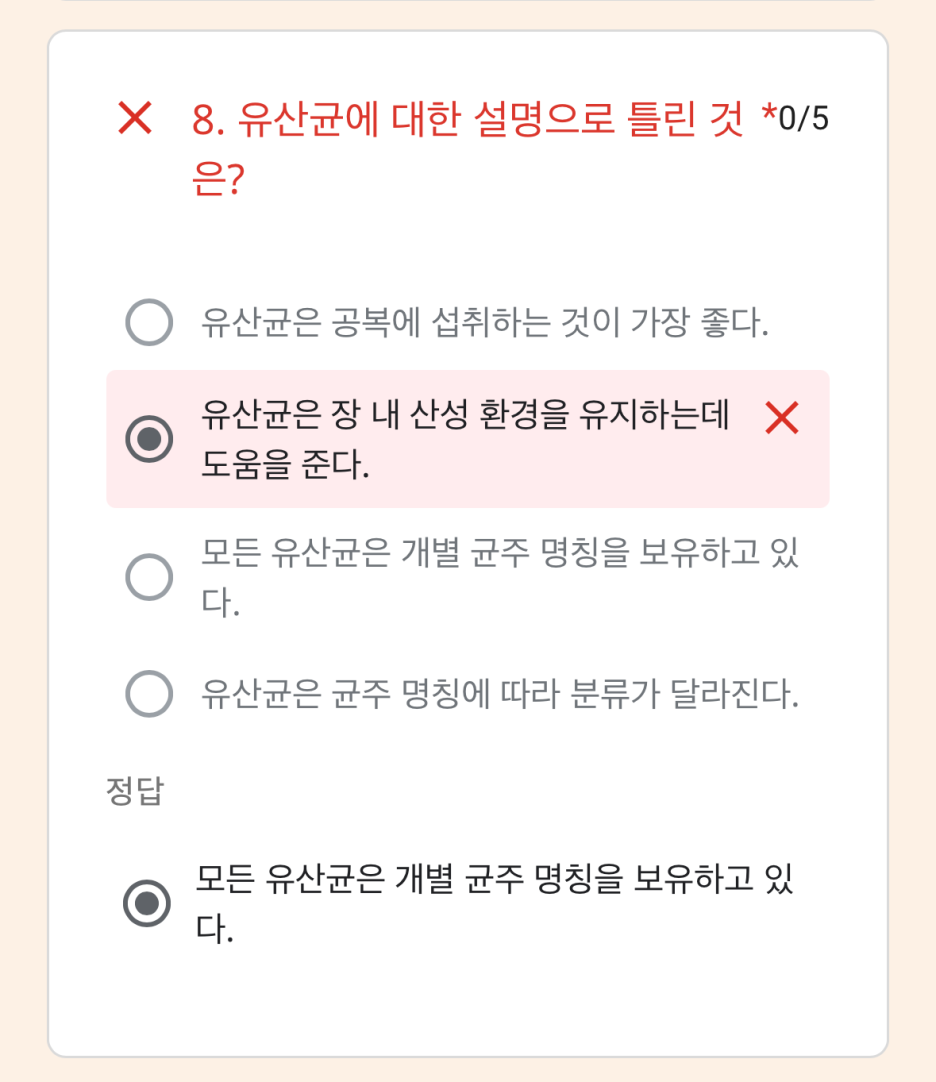Click the option text 유산균은 공복에 섭취하는 것이 가장 좋다
Screen dimensions: 936x1082
[485, 322]
